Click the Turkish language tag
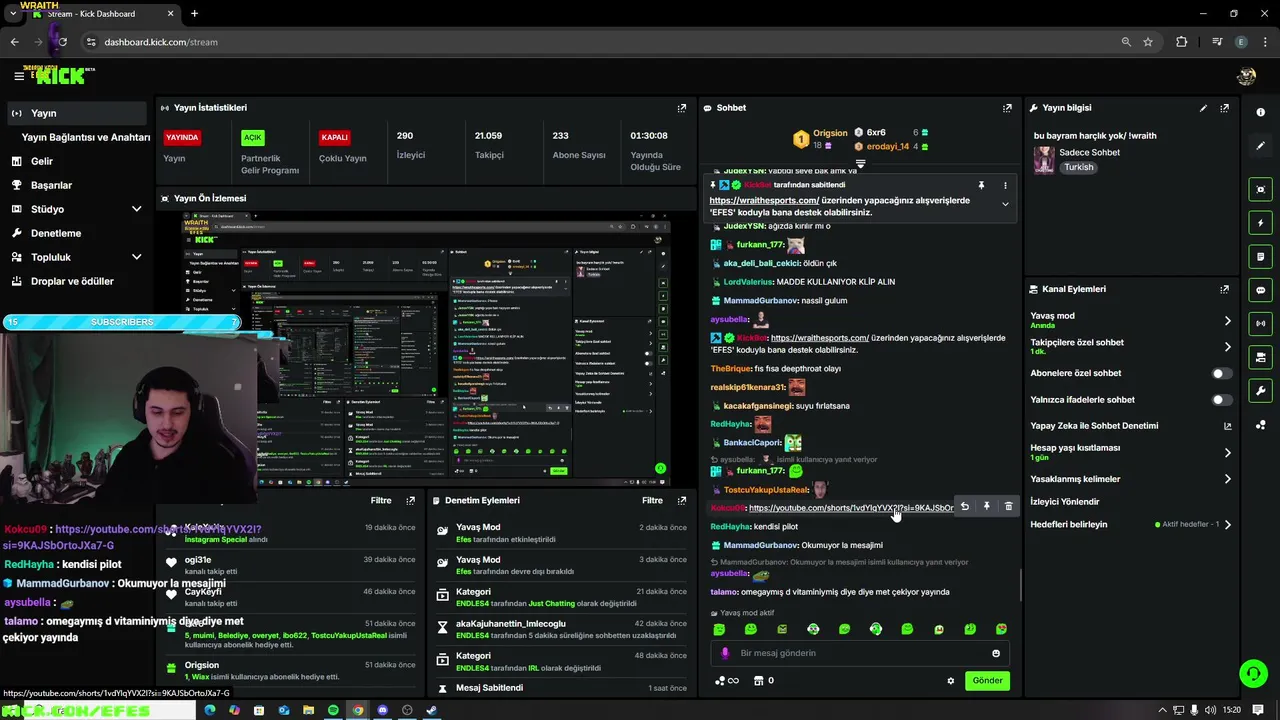 [x=1078, y=167]
